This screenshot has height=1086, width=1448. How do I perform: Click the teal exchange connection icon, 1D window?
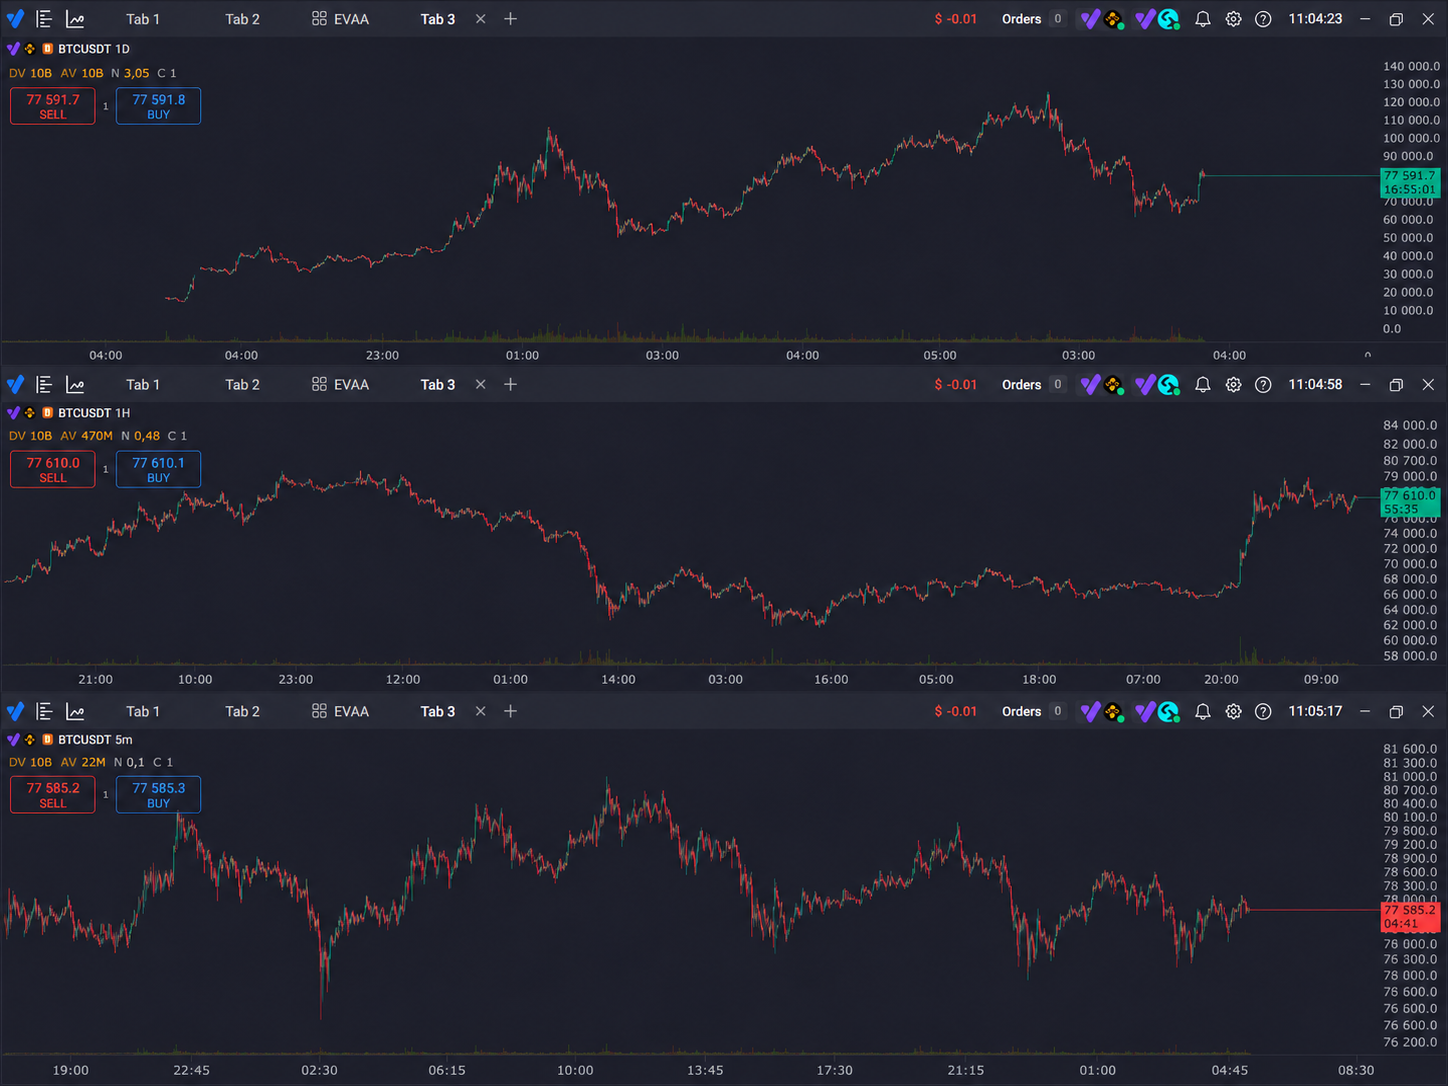click(x=1168, y=19)
